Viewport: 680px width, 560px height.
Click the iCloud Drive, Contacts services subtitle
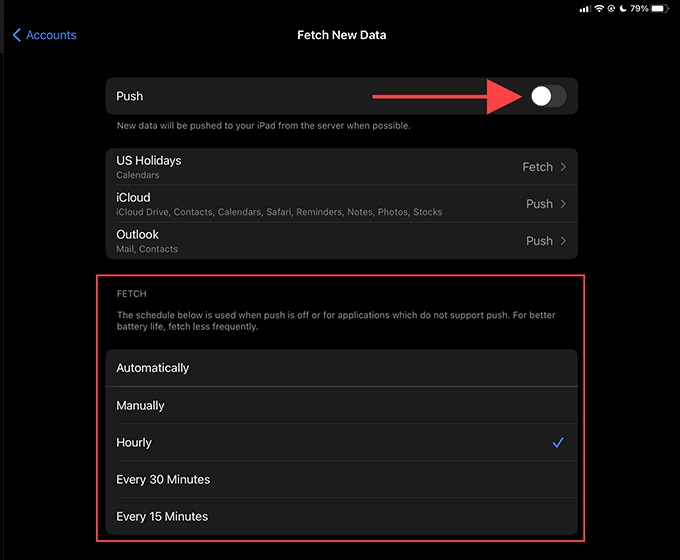(x=279, y=212)
